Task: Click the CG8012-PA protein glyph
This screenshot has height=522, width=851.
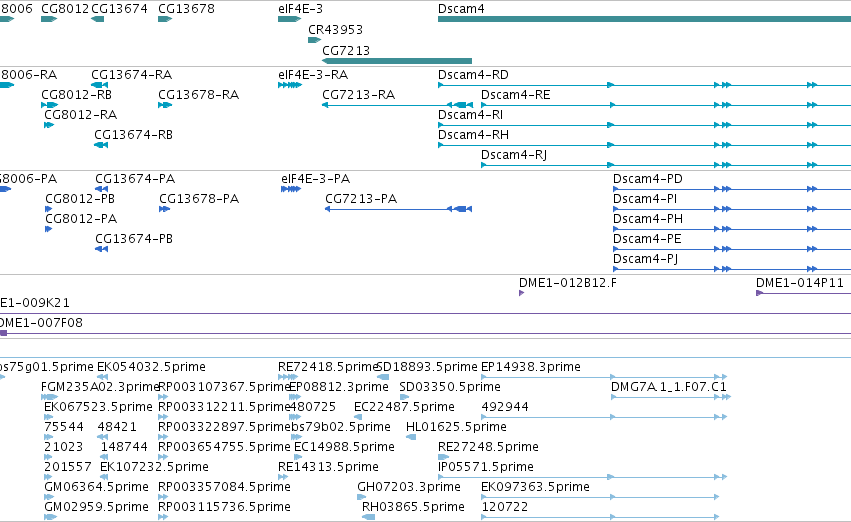Action: (48, 230)
